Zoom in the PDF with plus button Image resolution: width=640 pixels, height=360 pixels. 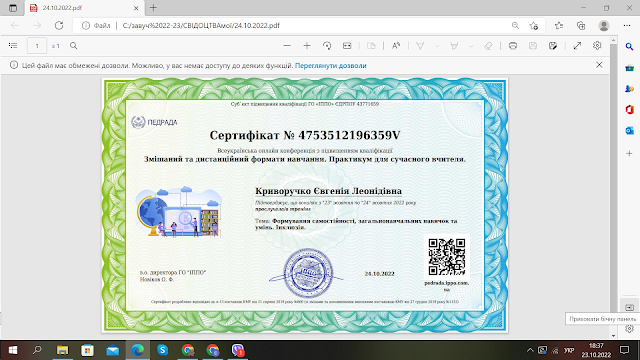[x=307, y=46]
